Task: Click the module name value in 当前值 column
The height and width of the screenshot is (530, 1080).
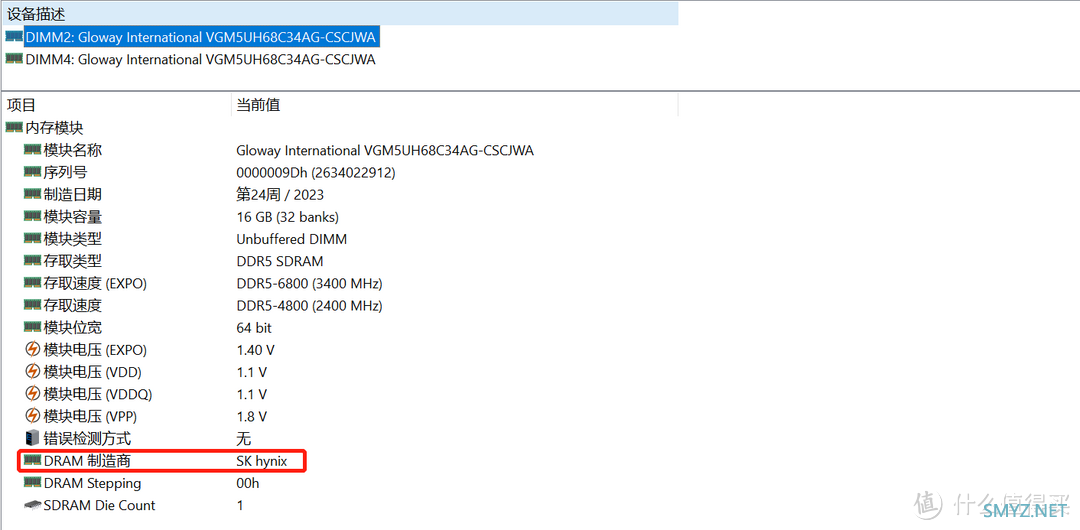Action: [x=385, y=150]
